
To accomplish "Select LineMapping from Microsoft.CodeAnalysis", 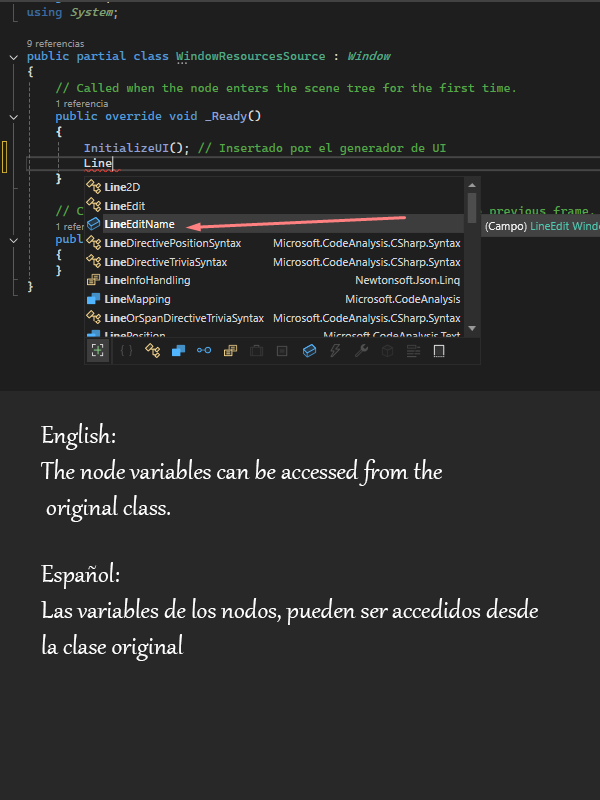I will point(274,299).
